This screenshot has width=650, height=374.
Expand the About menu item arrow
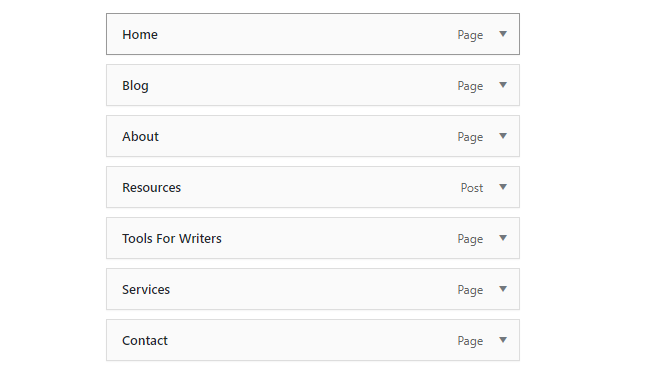click(x=503, y=136)
